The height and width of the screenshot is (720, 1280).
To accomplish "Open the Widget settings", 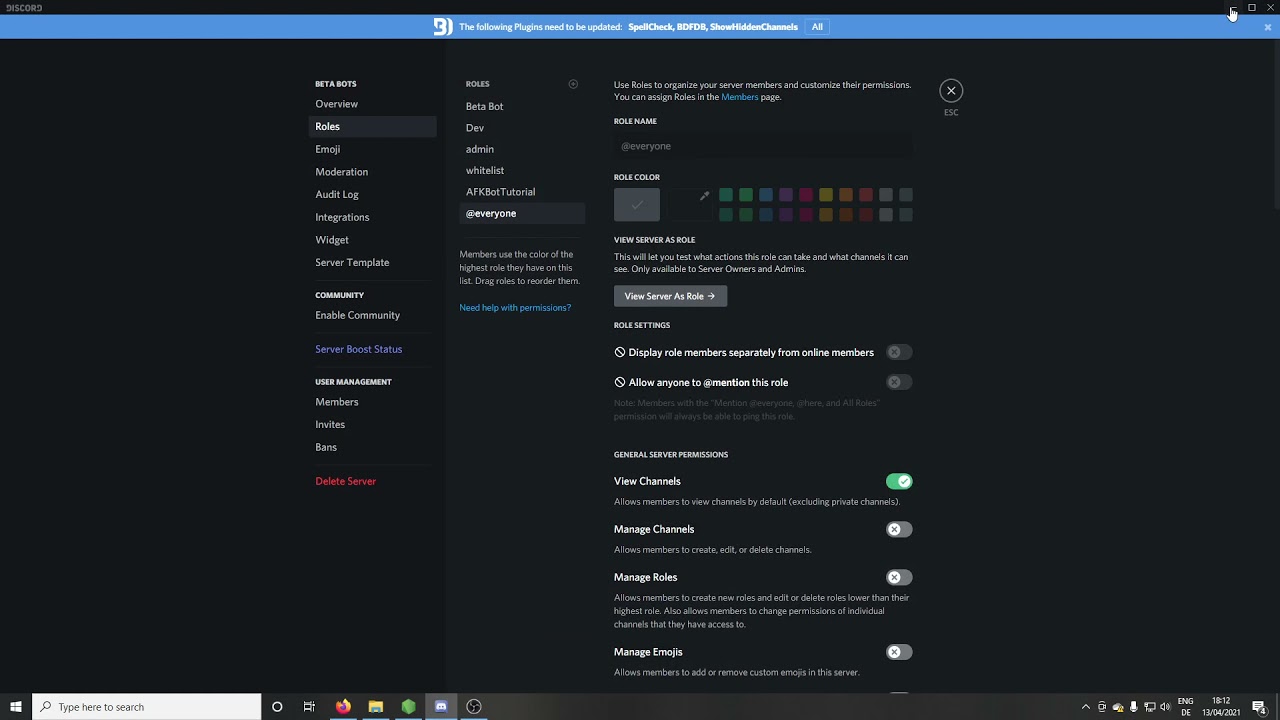I will tap(372, 240).
